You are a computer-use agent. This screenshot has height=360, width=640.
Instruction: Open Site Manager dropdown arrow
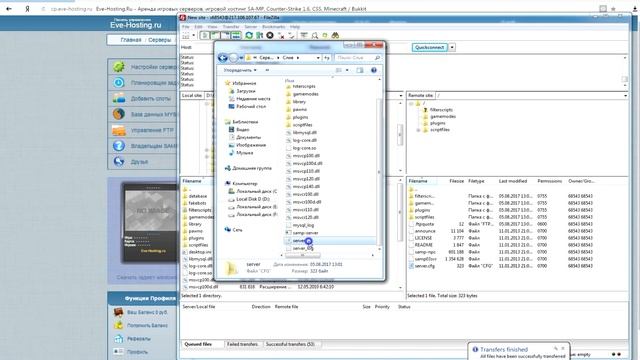(x=193, y=36)
